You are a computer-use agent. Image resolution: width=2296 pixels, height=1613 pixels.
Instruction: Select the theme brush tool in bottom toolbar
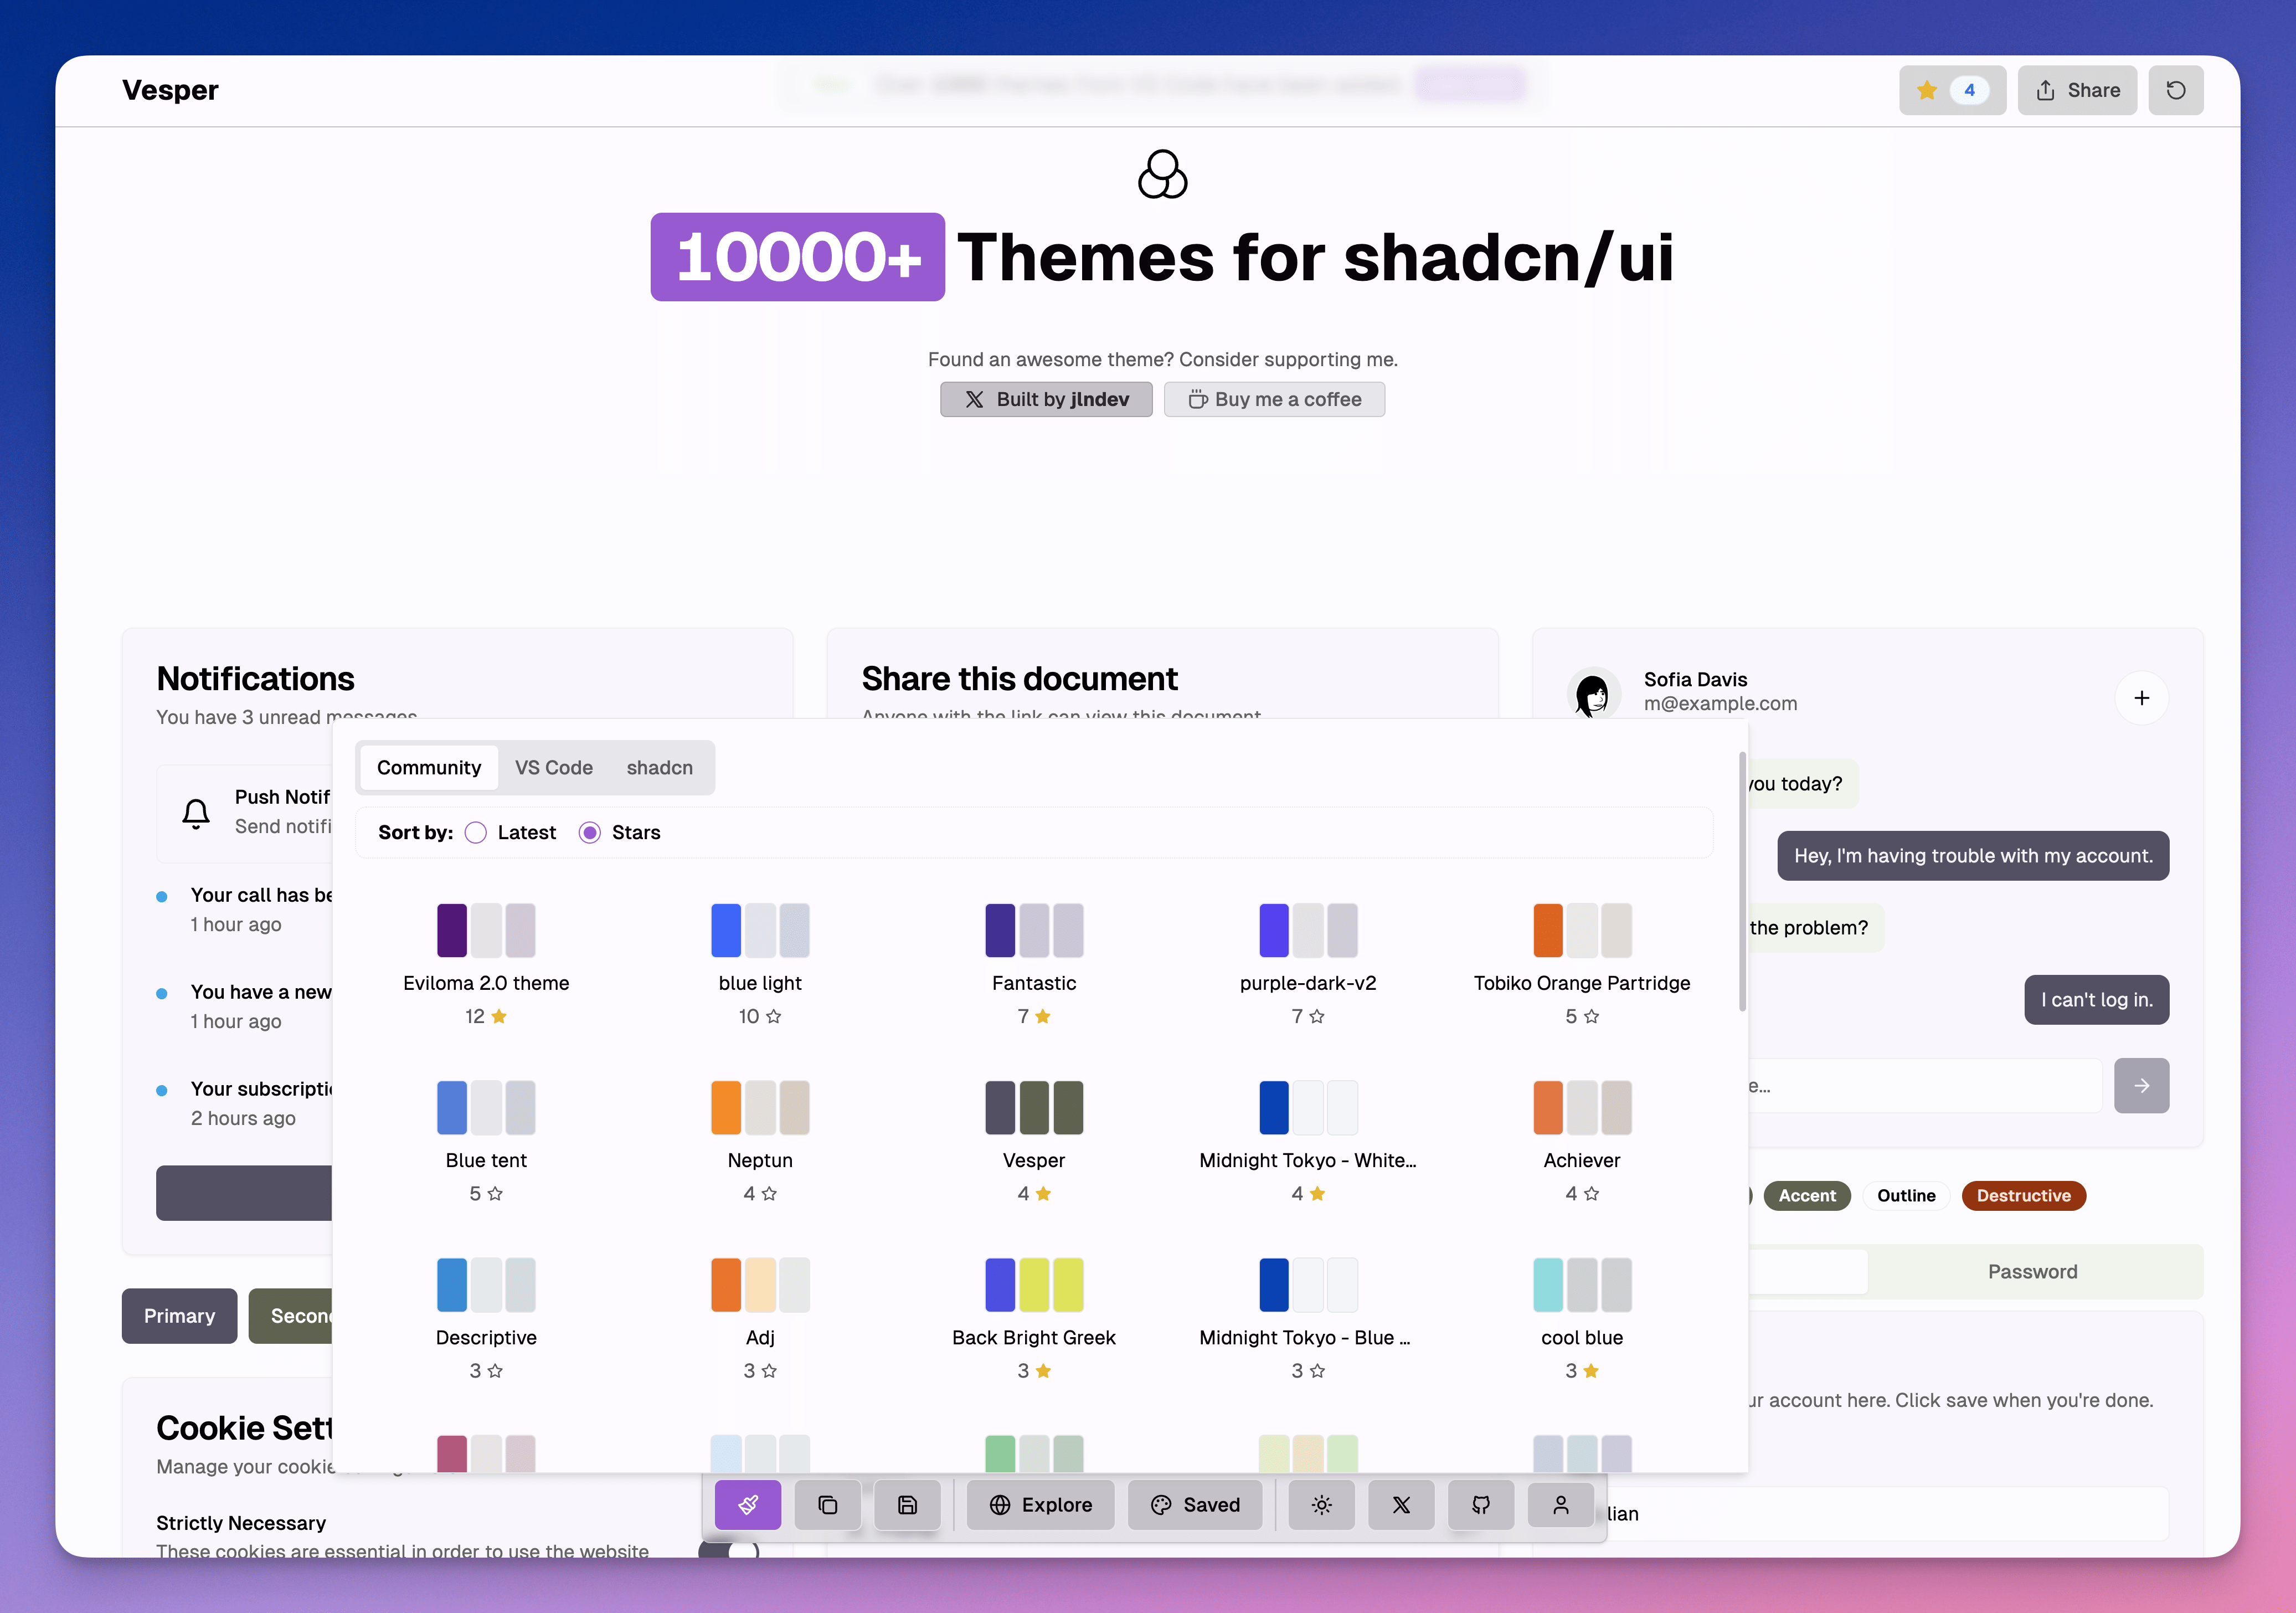748,1505
